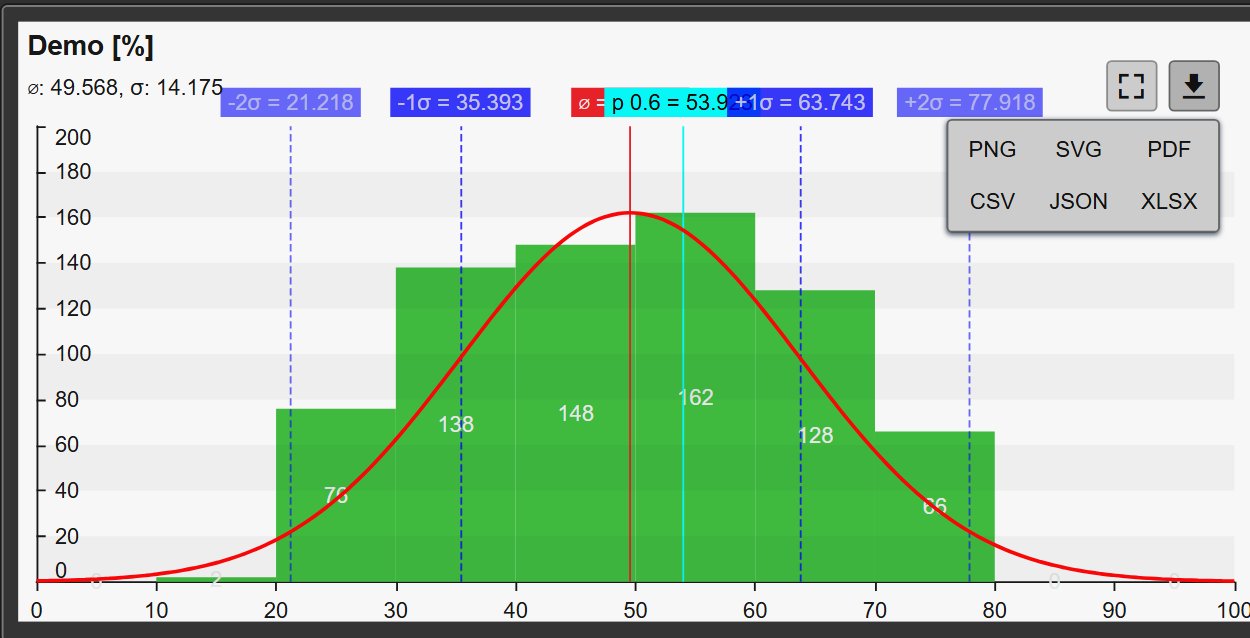Click the fullscreen expand icon

(1131, 86)
